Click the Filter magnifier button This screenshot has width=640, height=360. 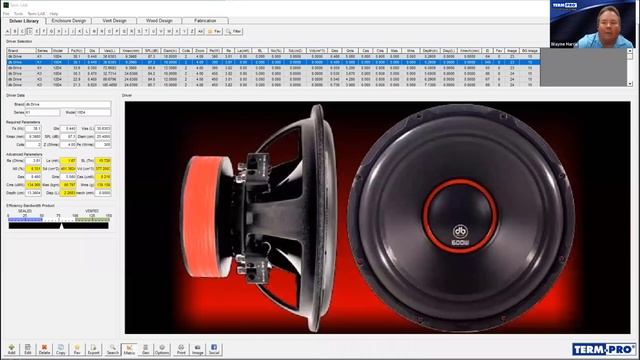pyautogui.click(x=234, y=31)
